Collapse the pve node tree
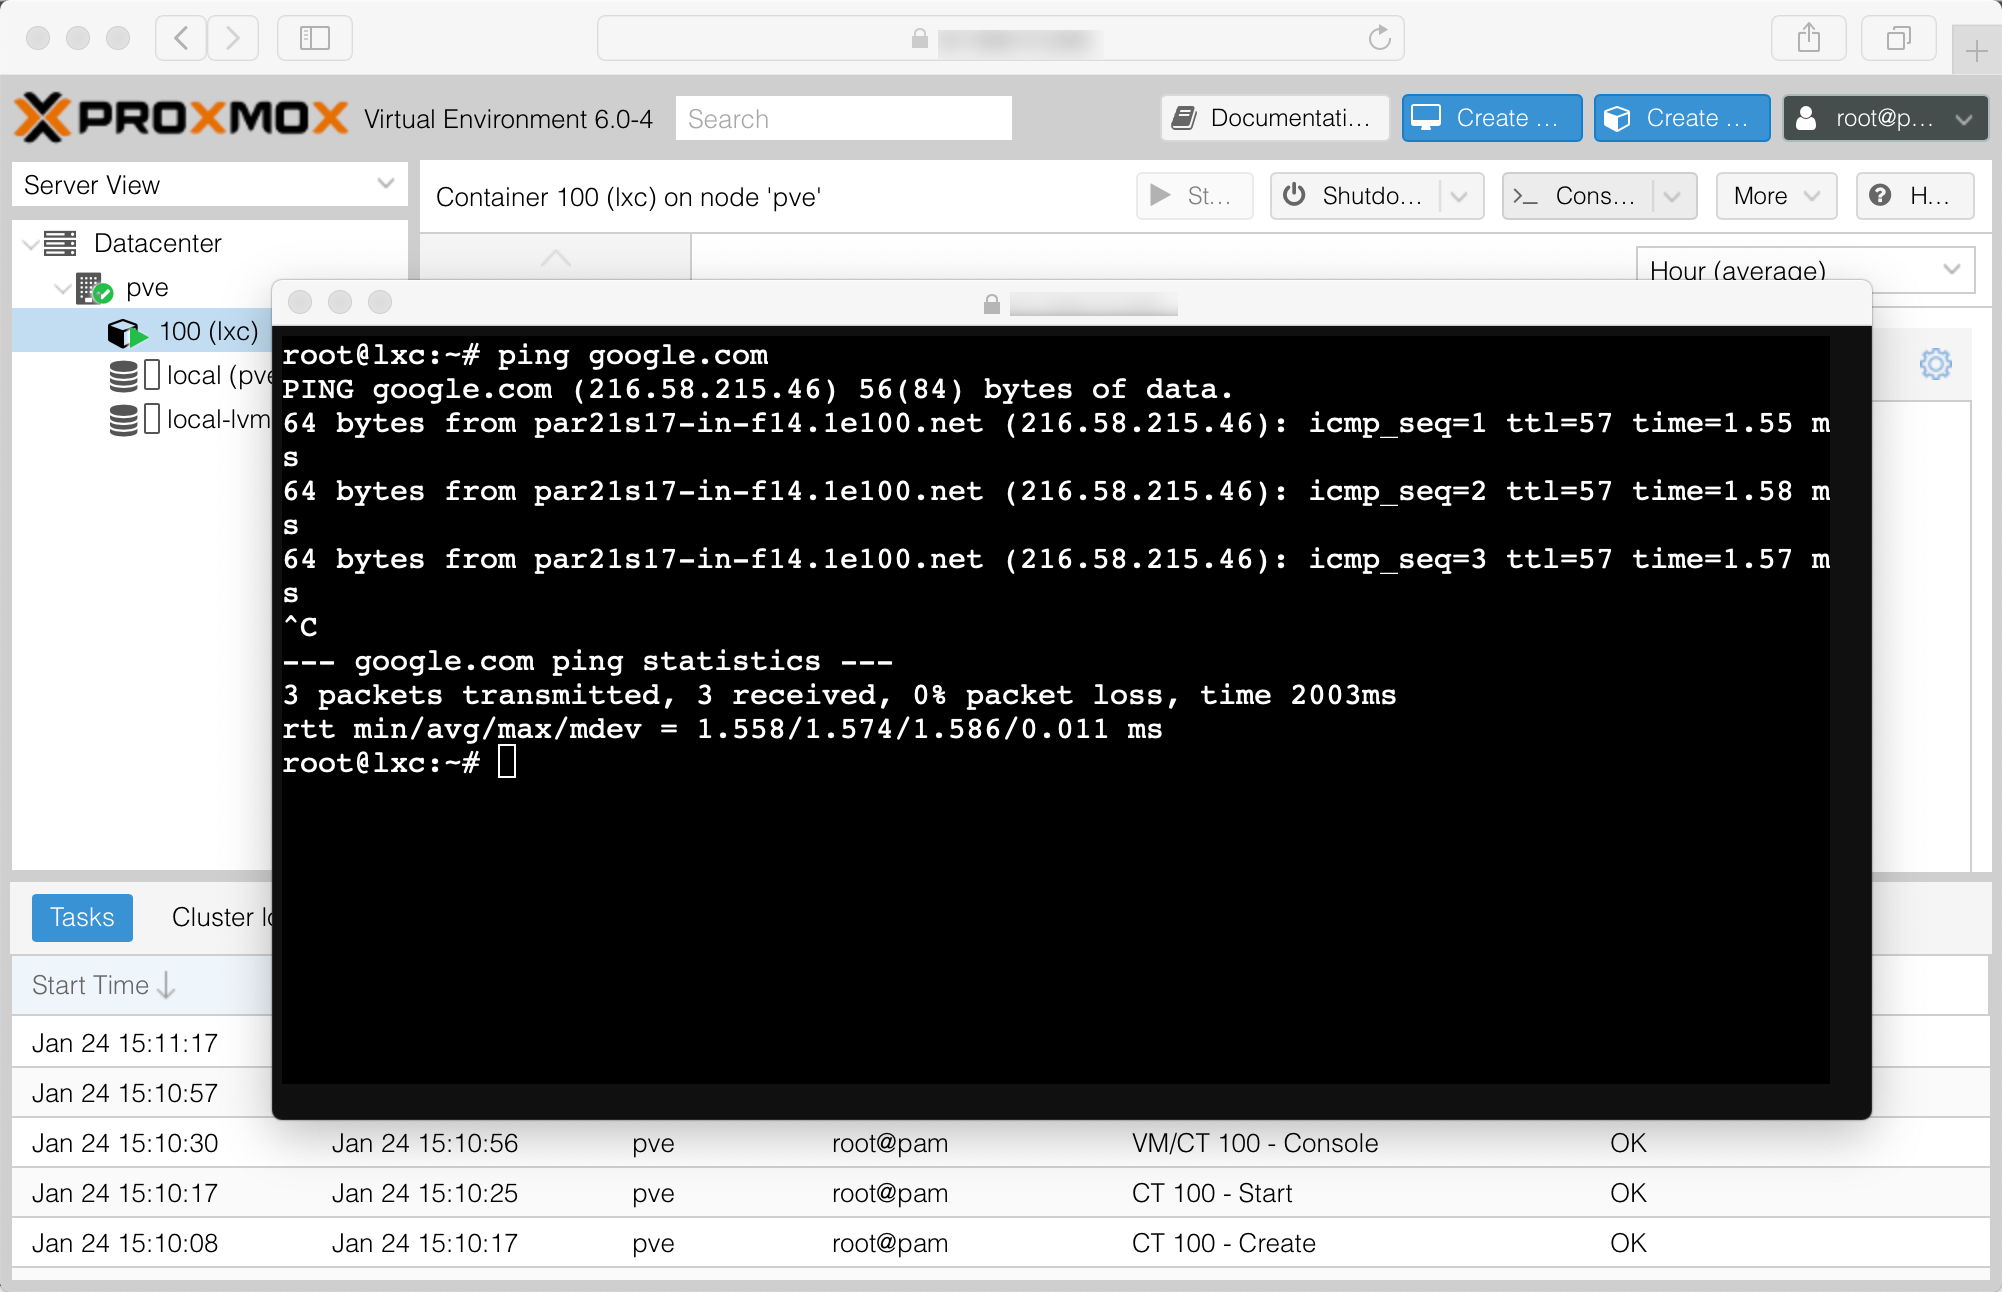Viewport: 2002px width, 1292px height. [x=62, y=288]
